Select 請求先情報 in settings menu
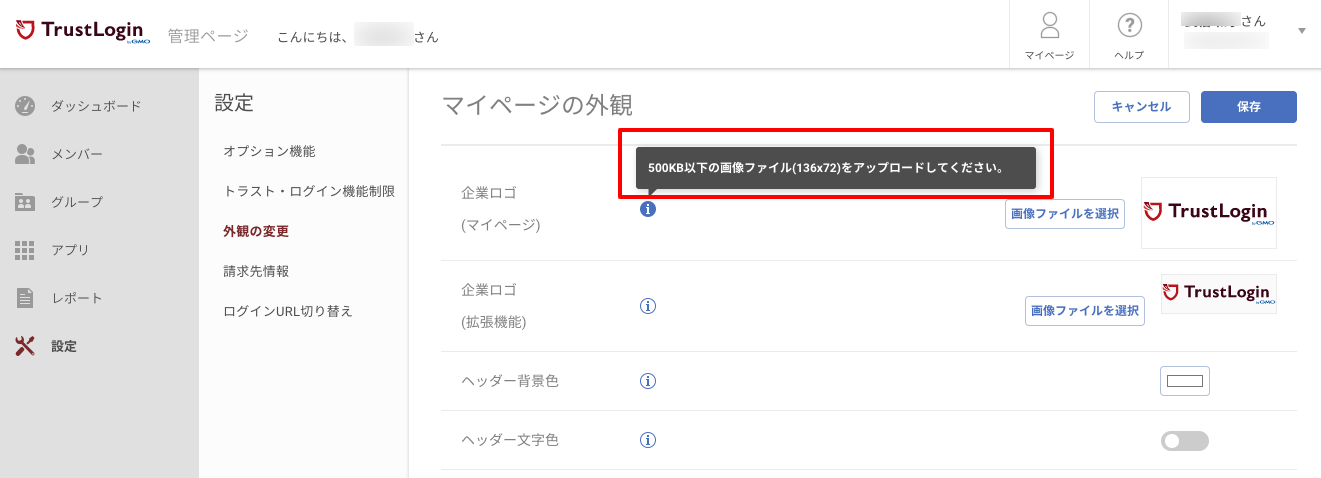This screenshot has width=1321, height=478. click(256, 271)
